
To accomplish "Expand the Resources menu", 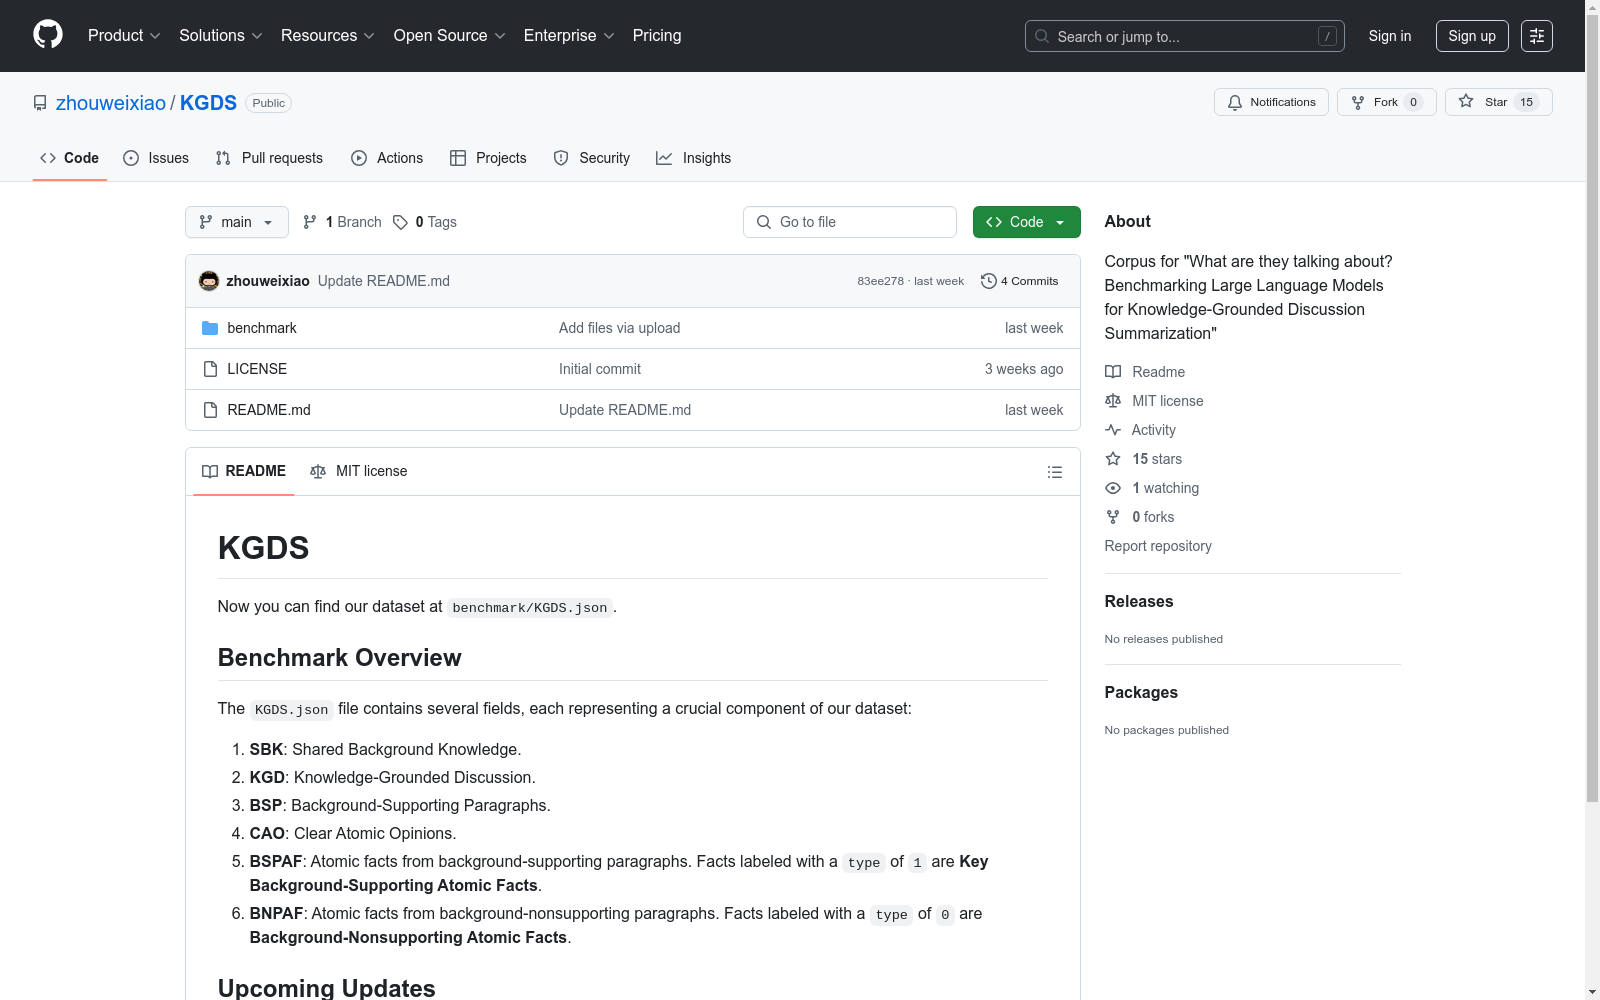I will point(328,35).
